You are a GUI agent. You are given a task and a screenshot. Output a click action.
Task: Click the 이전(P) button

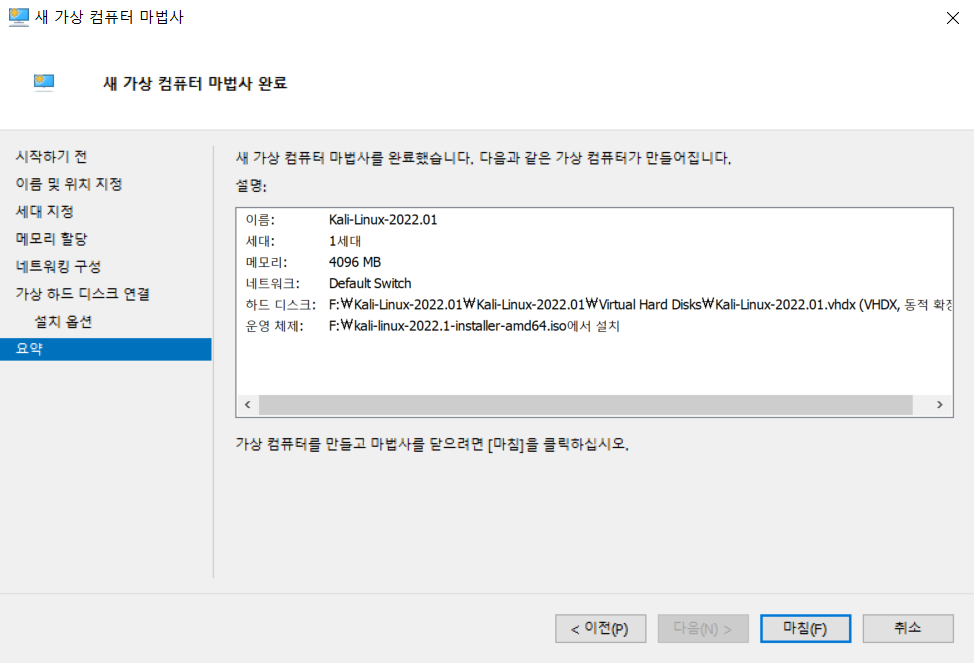click(601, 629)
